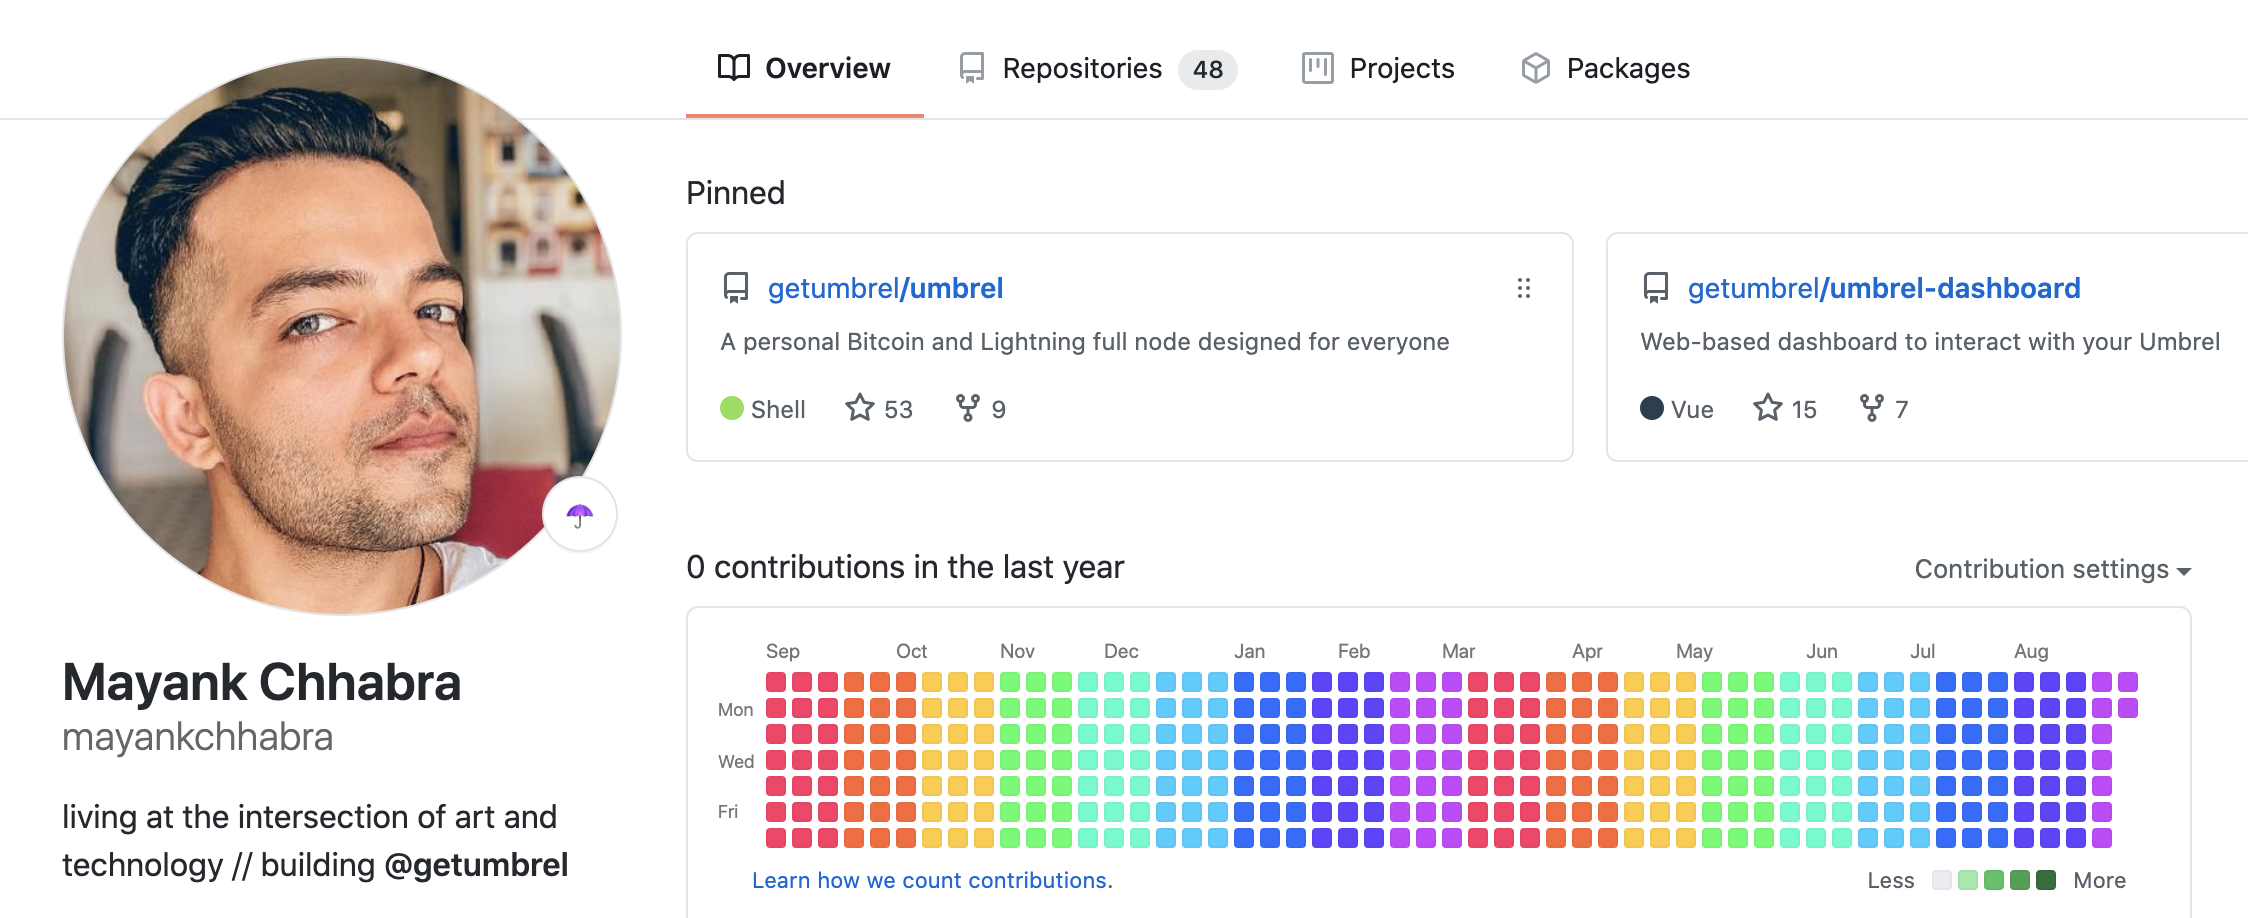The width and height of the screenshot is (2248, 918).
Task: View the 7 forks of umbrel-dashboard
Action: click(x=1884, y=409)
